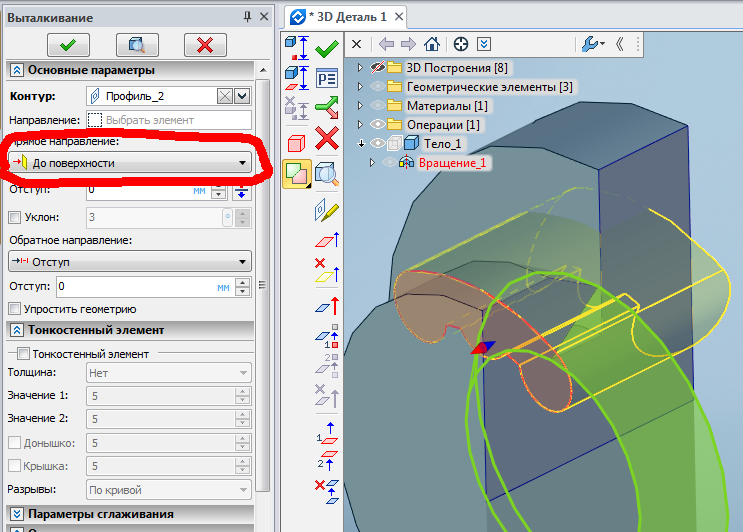The image size is (743, 532).
Task: Open the Толщина dropdown showing Нет
Action: (169, 373)
